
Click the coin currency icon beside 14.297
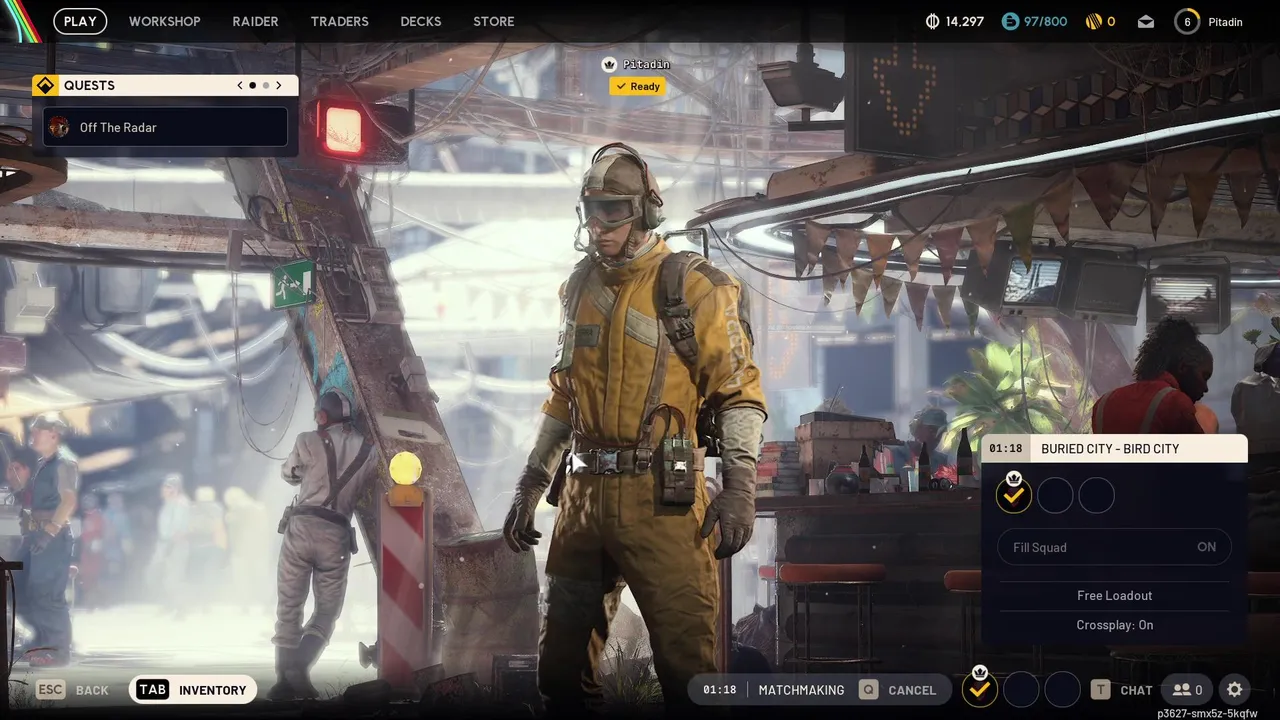(x=933, y=21)
